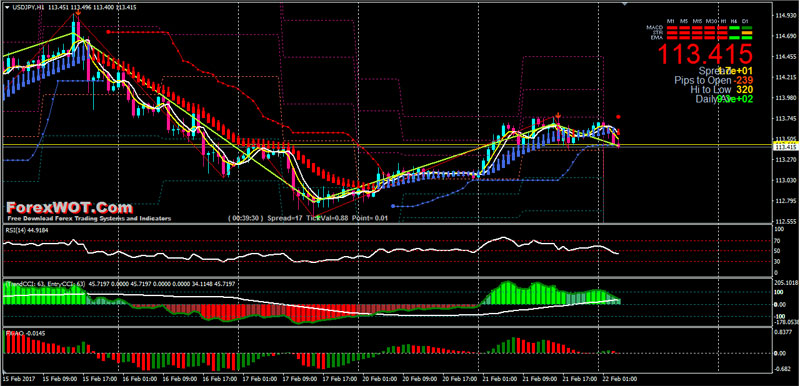800x386 pixels.
Task: Click the Daily readout with green value
Action: [x=724, y=99]
